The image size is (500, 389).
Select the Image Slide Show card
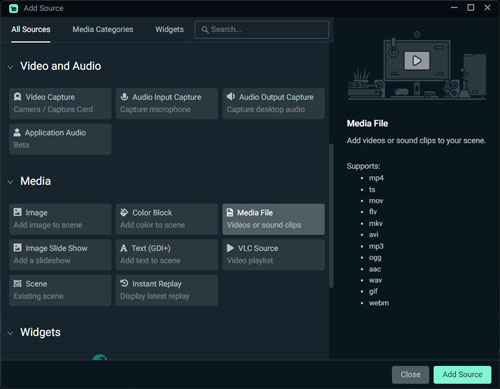pos(60,255)
